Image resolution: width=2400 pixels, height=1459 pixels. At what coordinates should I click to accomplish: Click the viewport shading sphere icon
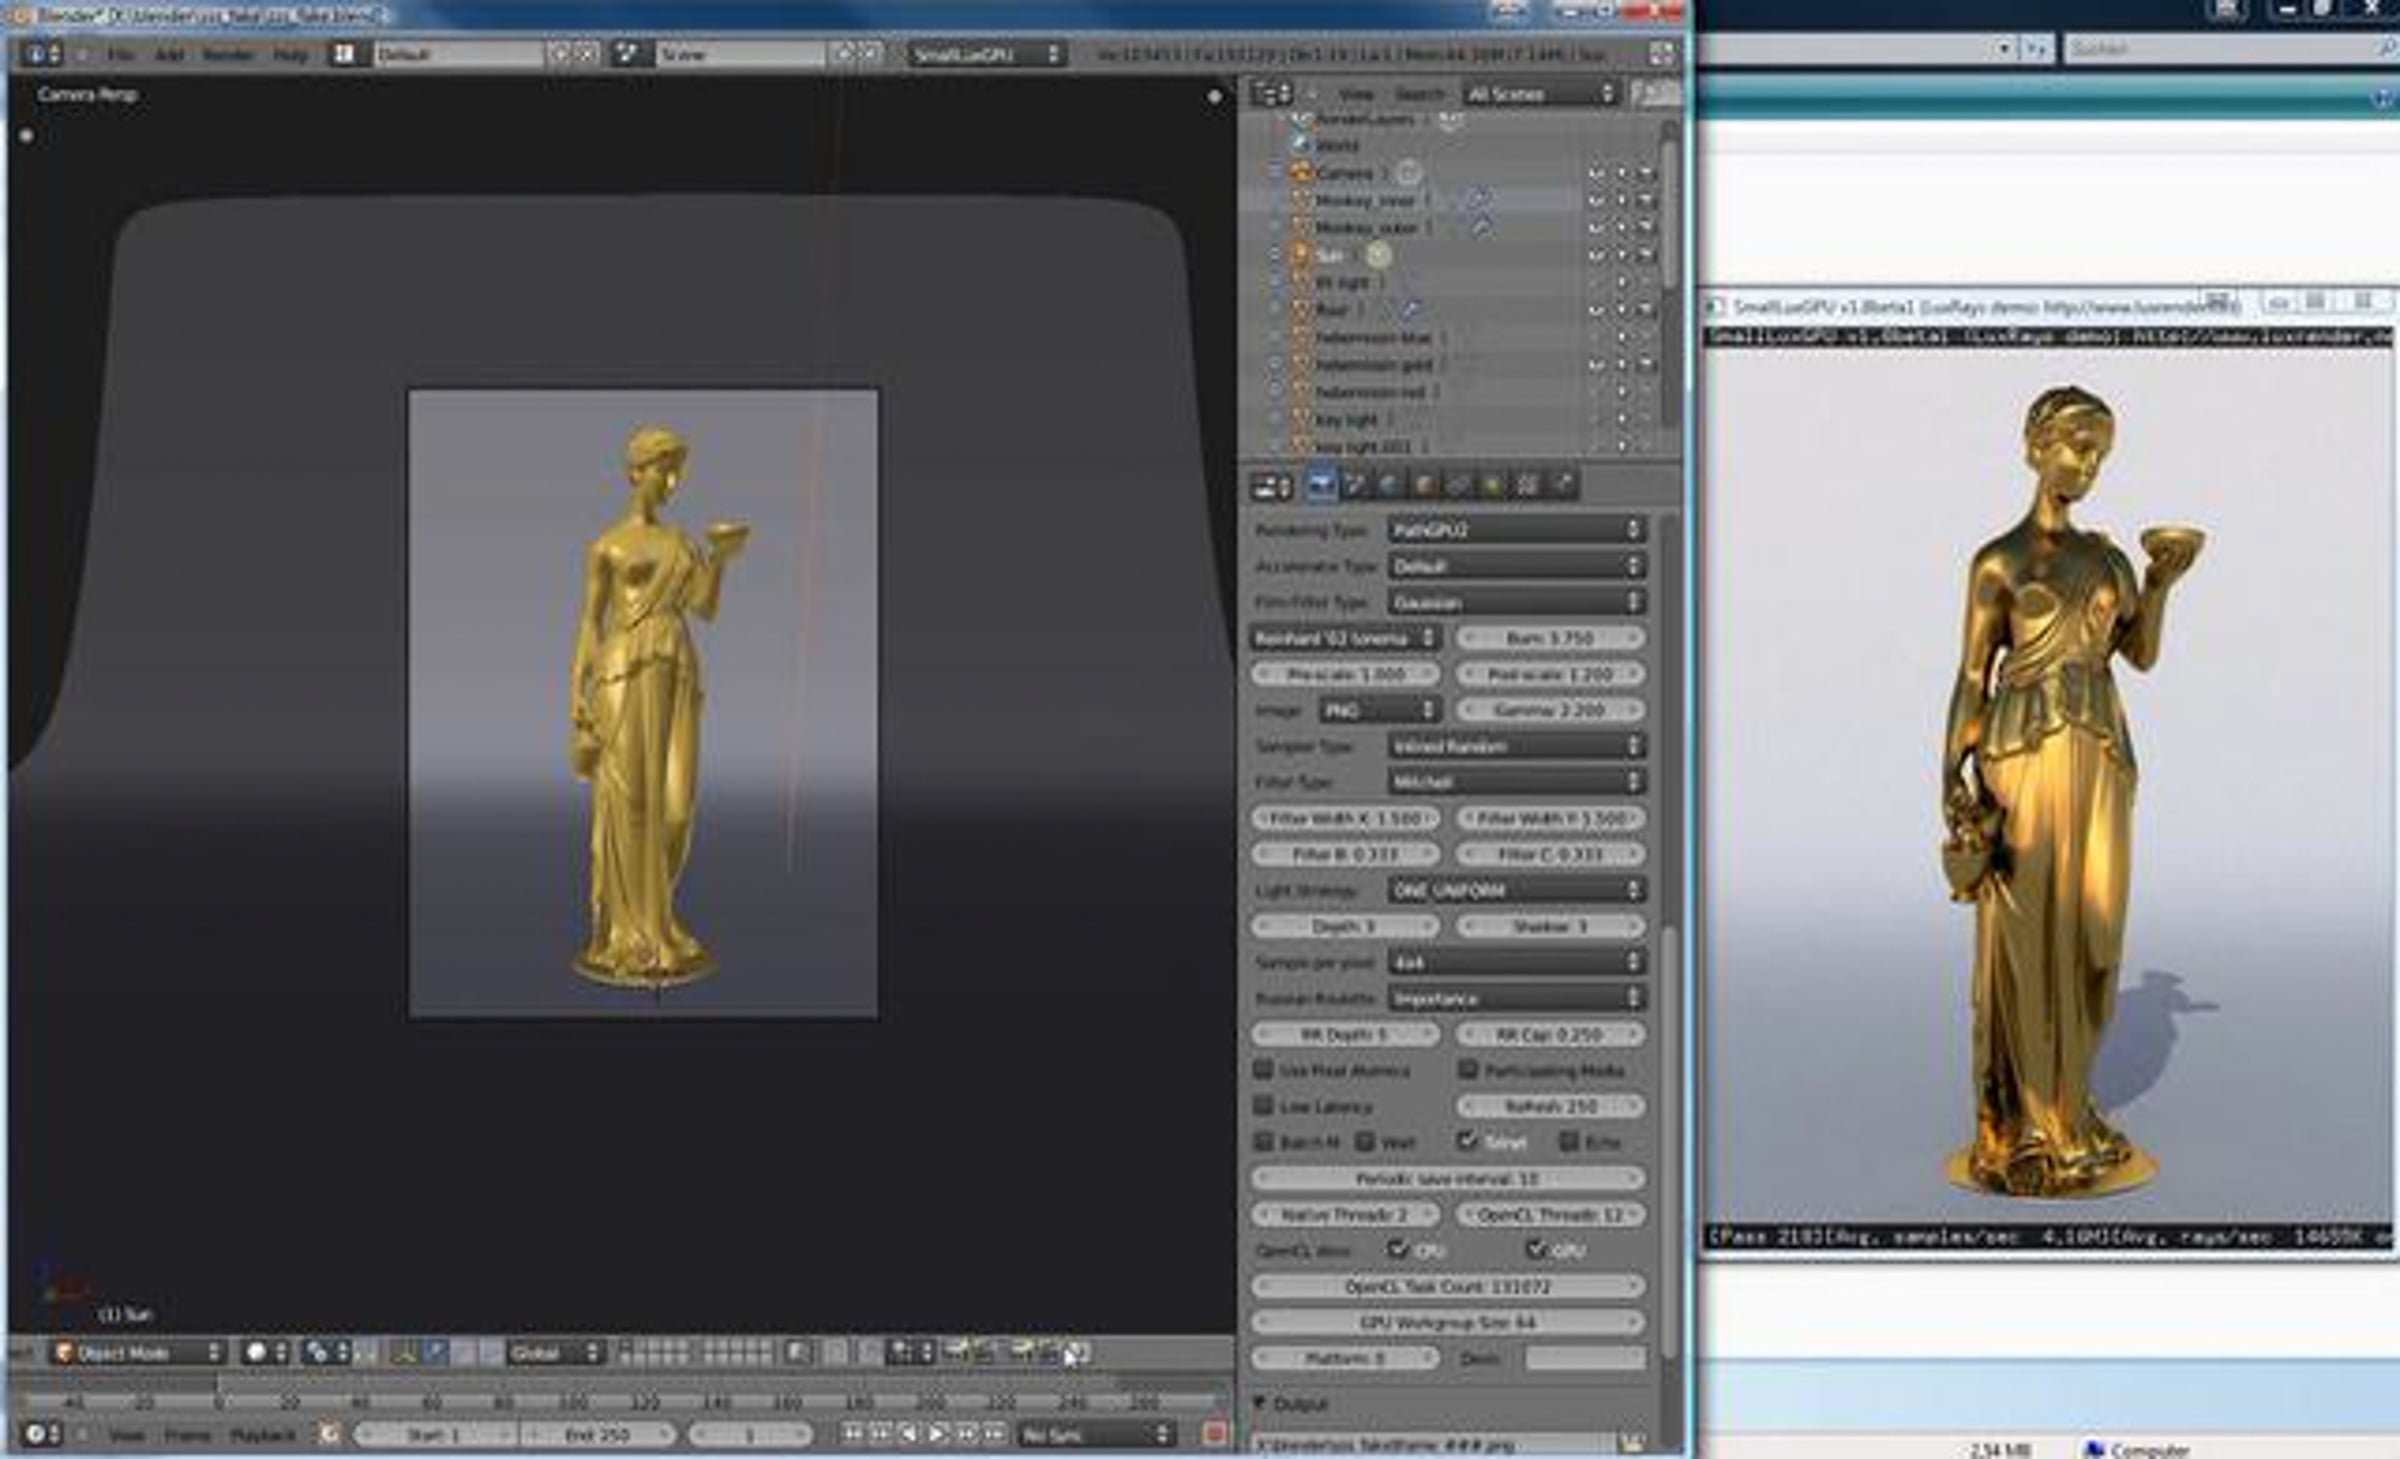[x=256, y=1353]
